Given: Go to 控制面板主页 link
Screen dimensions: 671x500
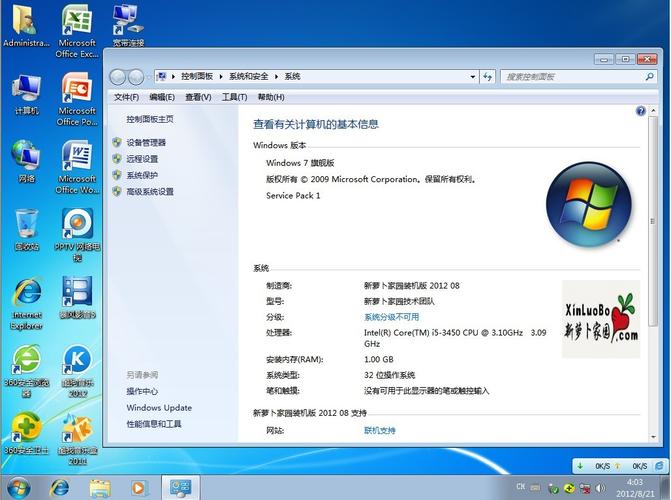Looking at the screenshot, I should coord(150,119).
